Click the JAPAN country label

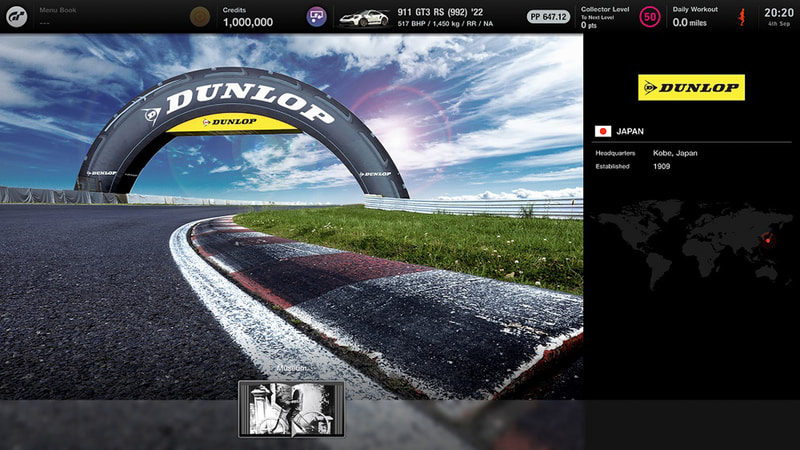coord(630,131)
